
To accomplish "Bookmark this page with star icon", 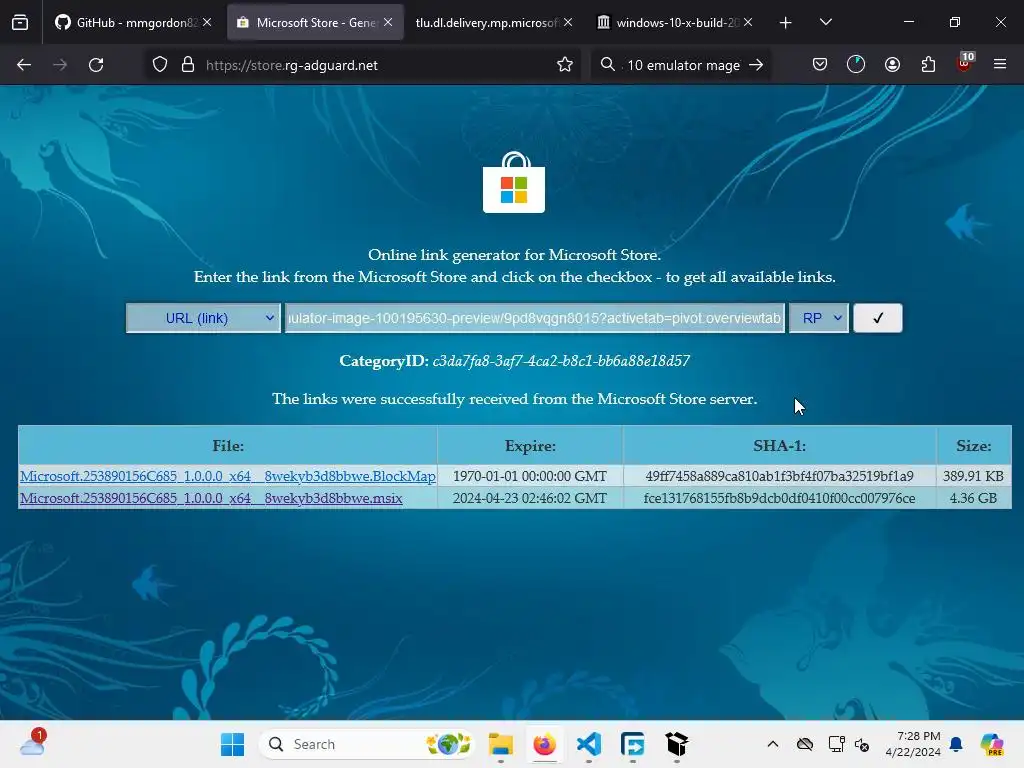I will pos(565,65).
